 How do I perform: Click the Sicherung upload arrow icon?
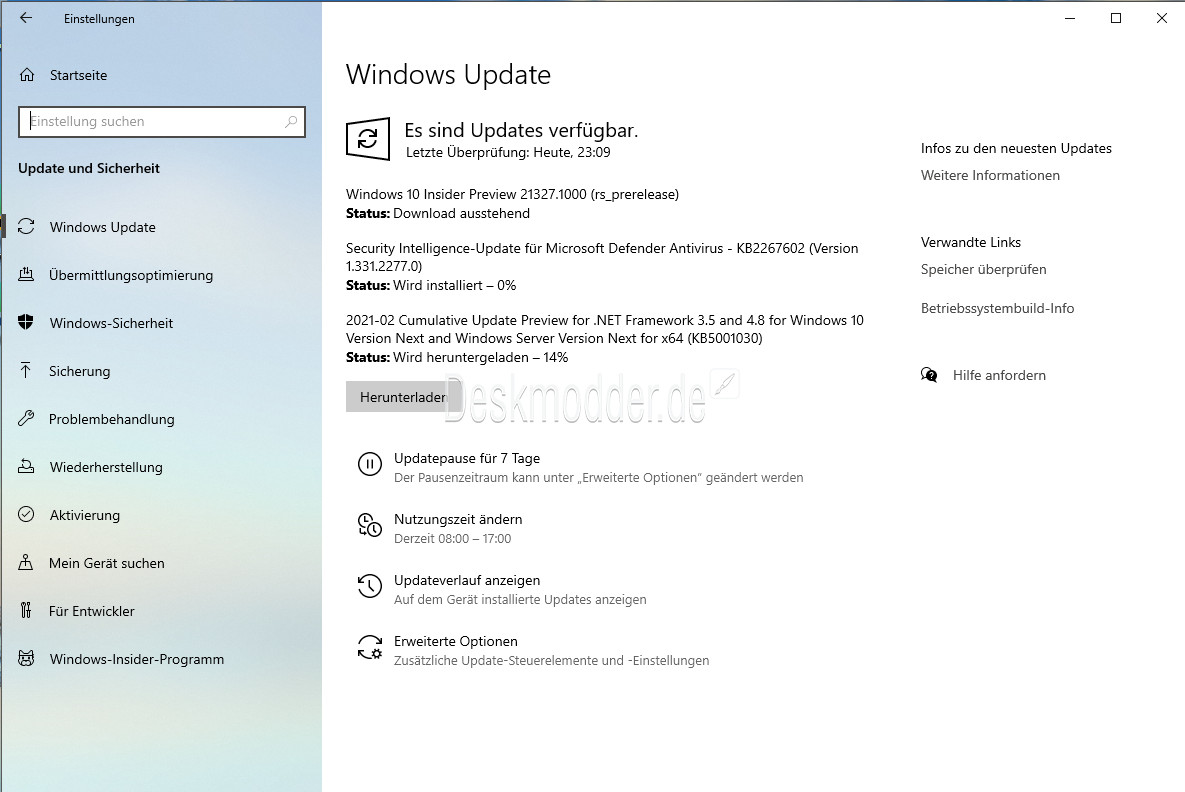pyautogui.click(x=26, y=370)
